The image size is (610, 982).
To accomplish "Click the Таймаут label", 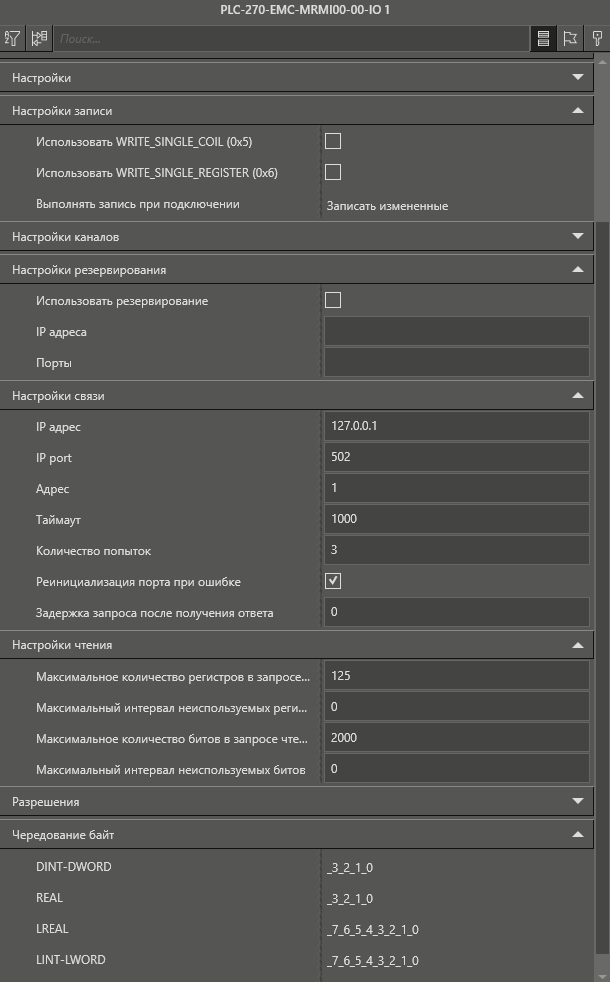I will click(x=58, y=520).
